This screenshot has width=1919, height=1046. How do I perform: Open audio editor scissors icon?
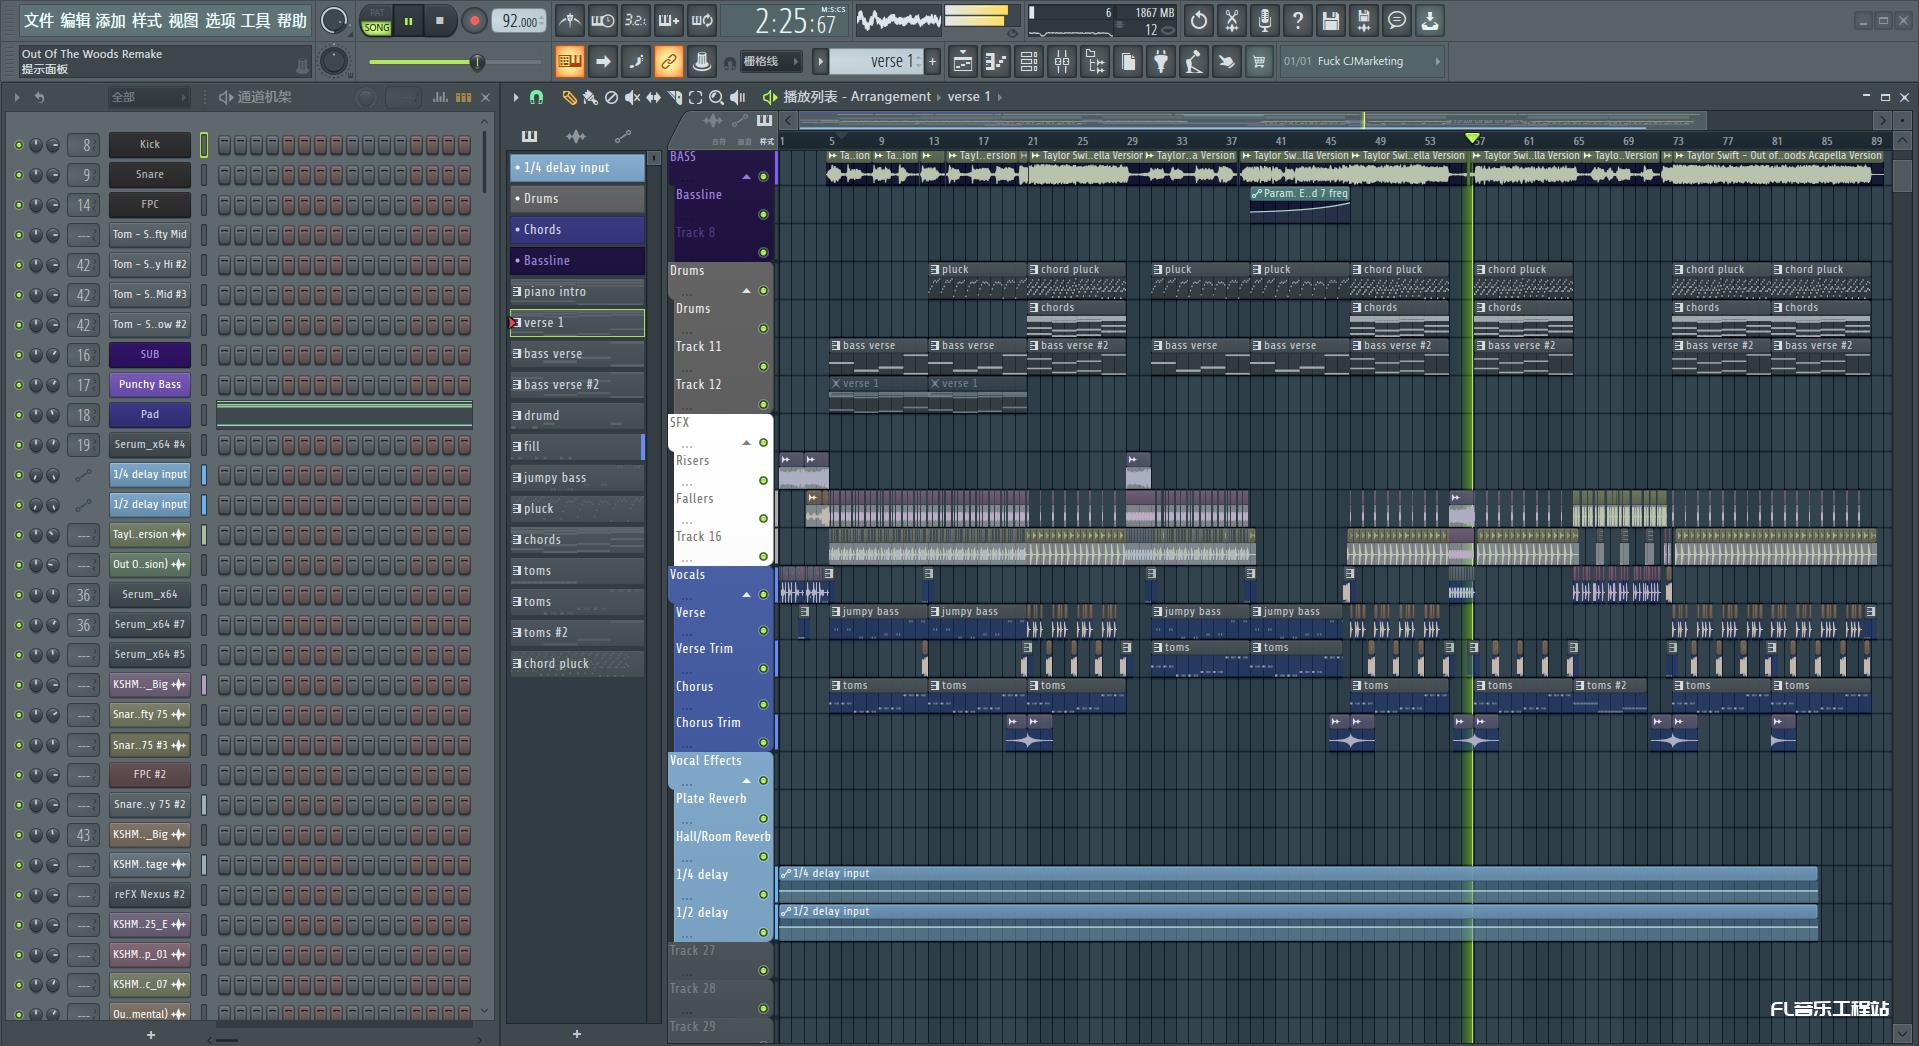click(1232, 20)
